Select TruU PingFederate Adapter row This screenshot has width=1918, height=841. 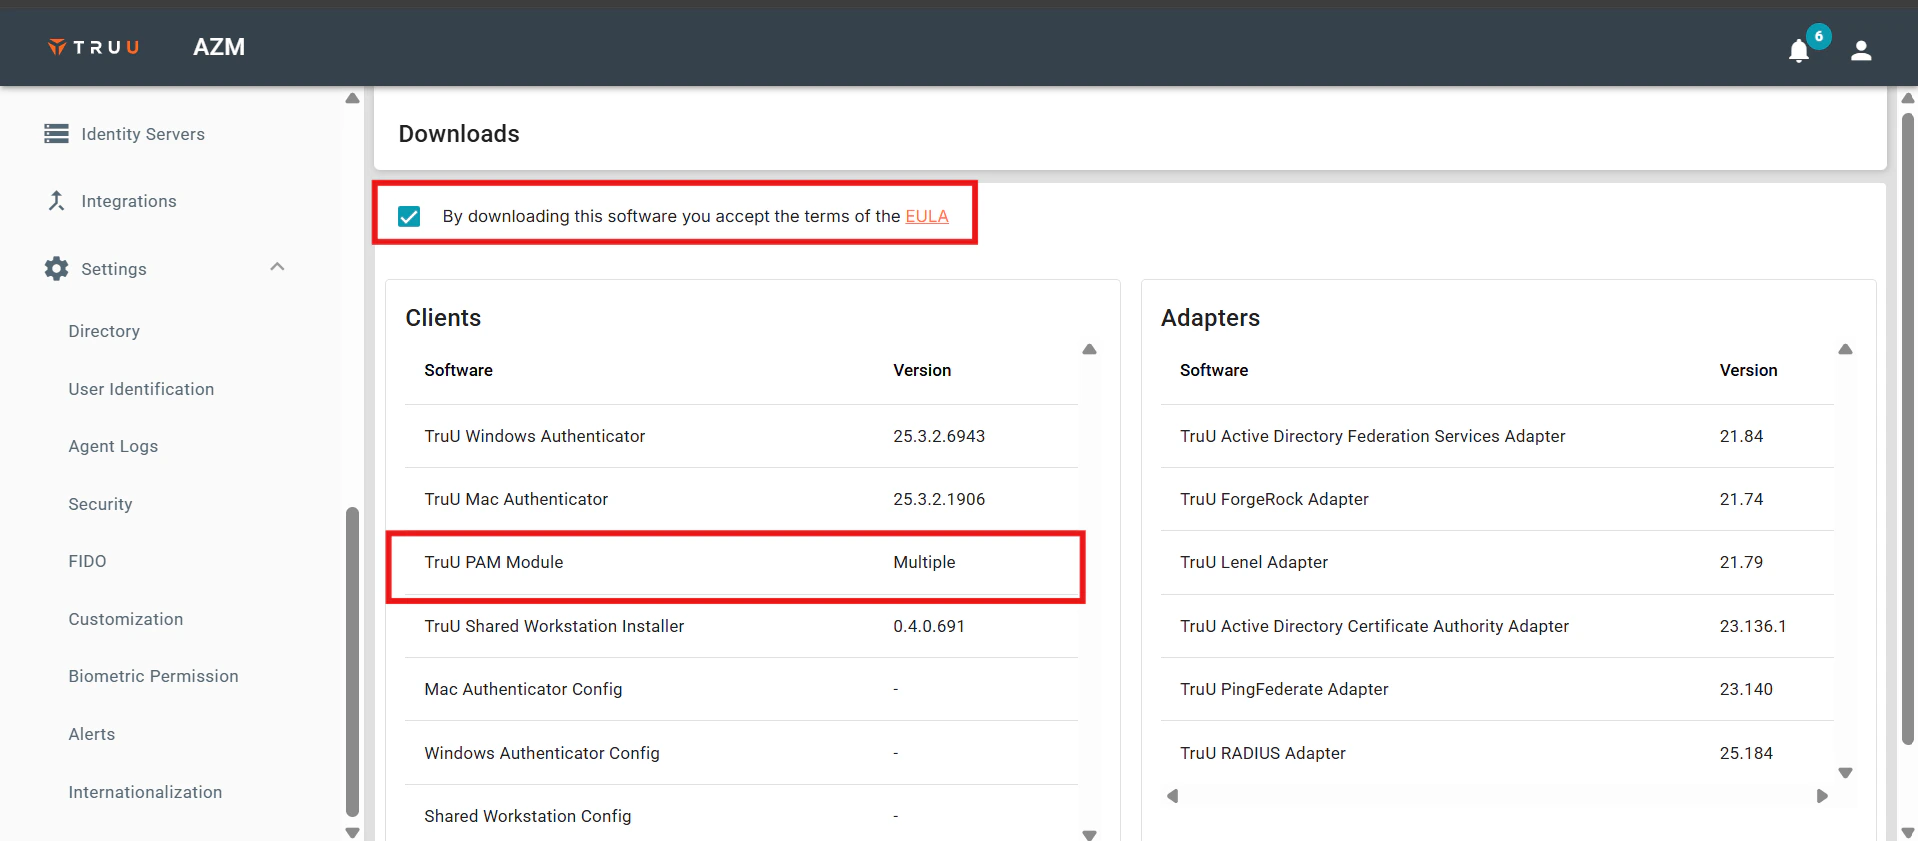click(1497, 689)
